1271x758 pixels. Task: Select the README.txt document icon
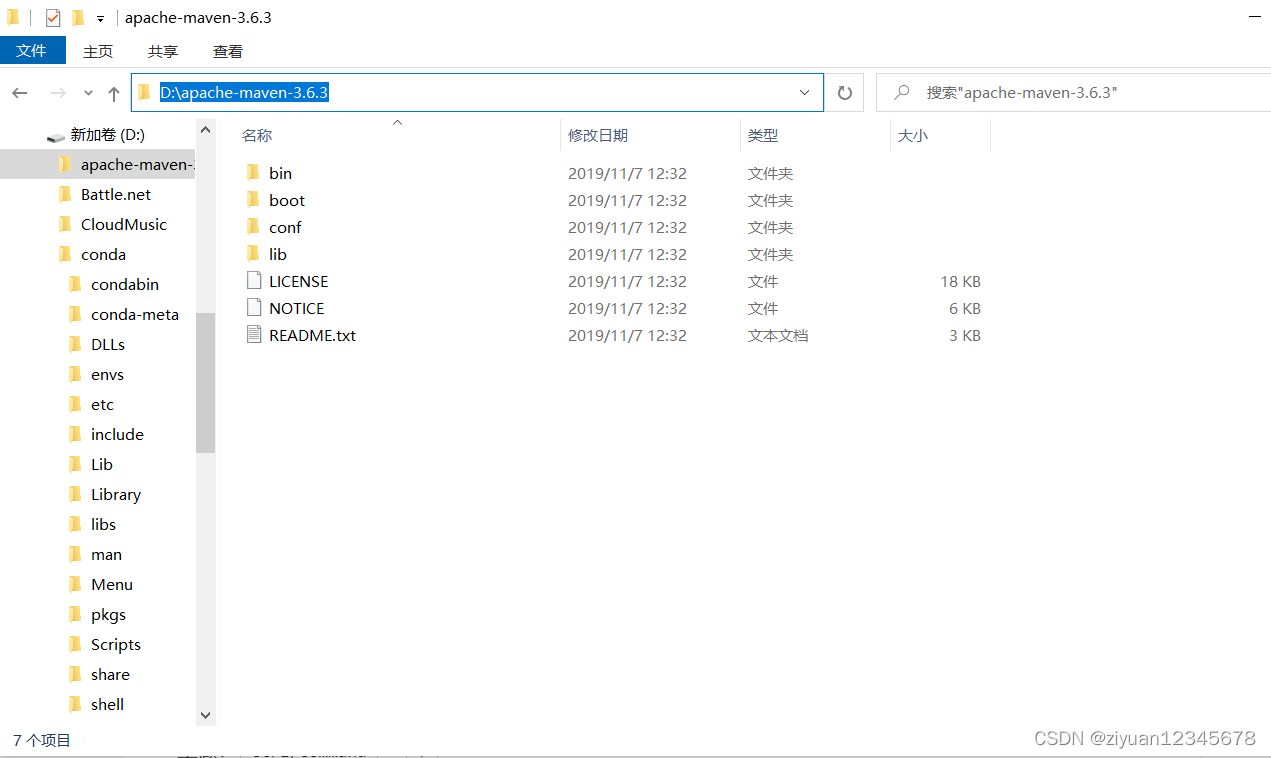click(x=253, y=335)
